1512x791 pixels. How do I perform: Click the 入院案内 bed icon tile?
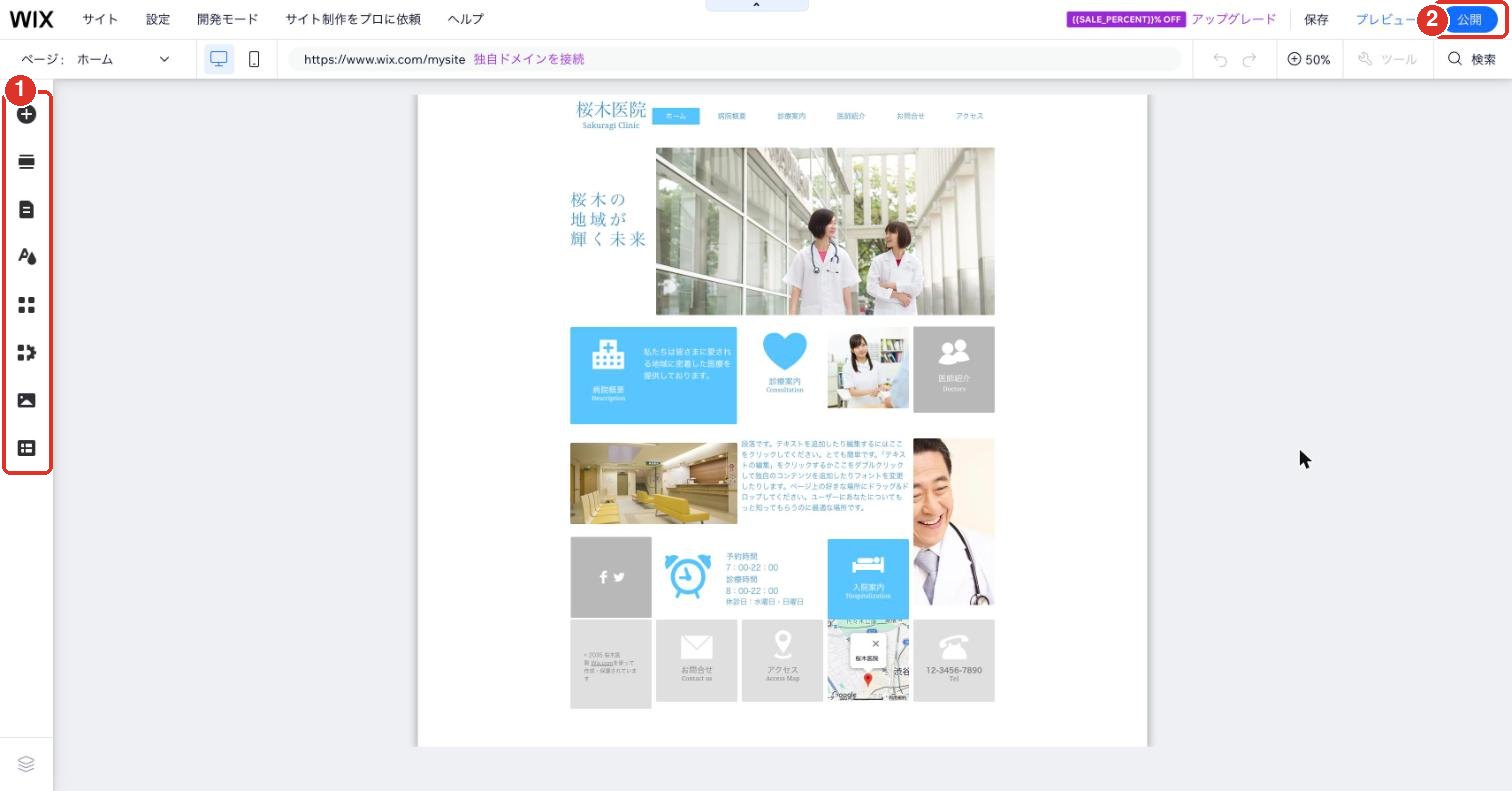coord(868,578)
